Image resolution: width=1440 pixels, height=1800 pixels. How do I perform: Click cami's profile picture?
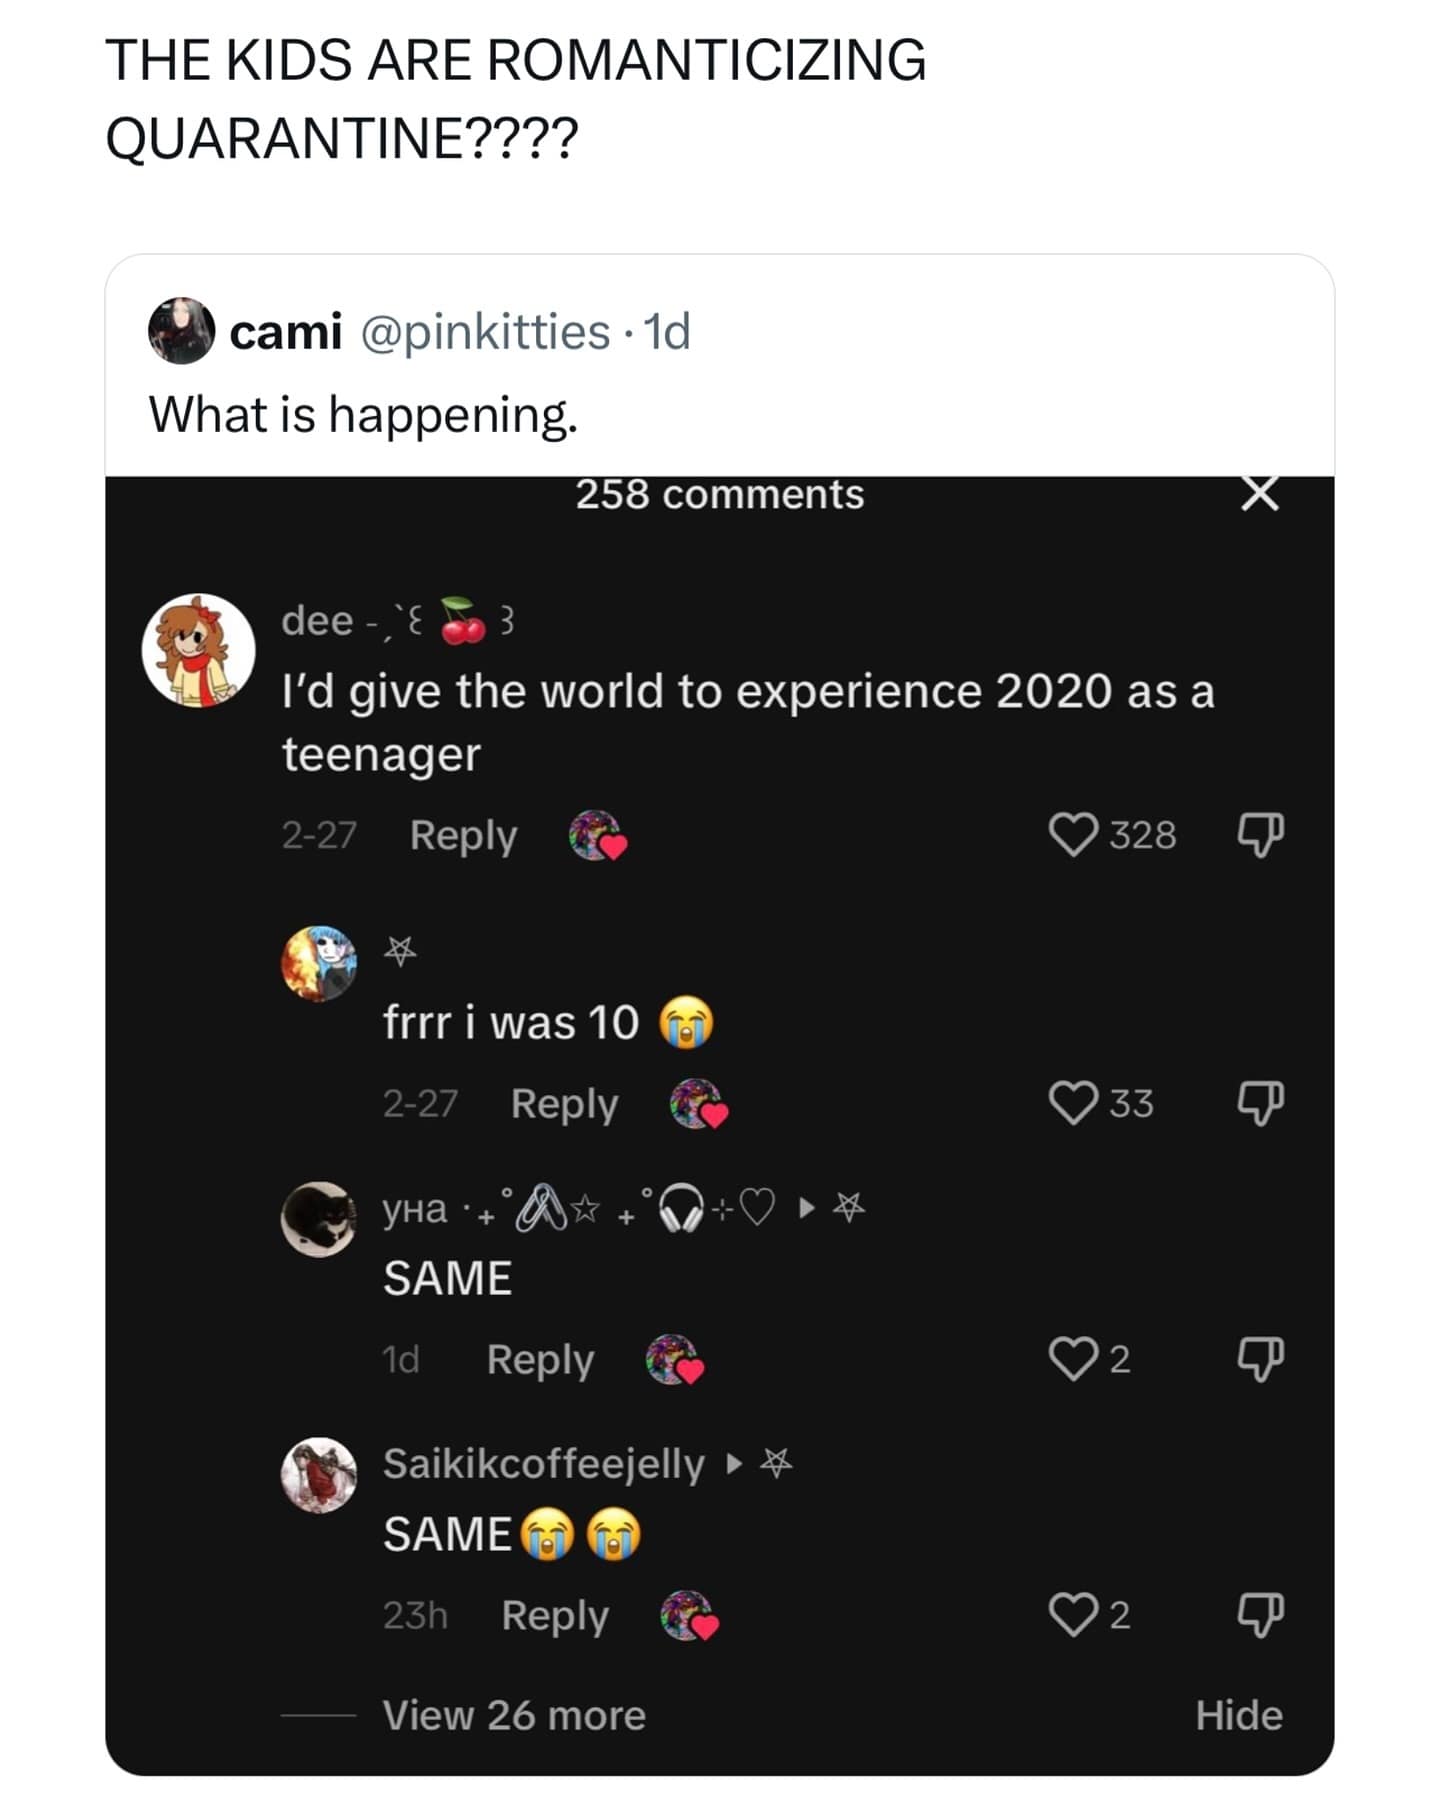[x=181, y=330]
